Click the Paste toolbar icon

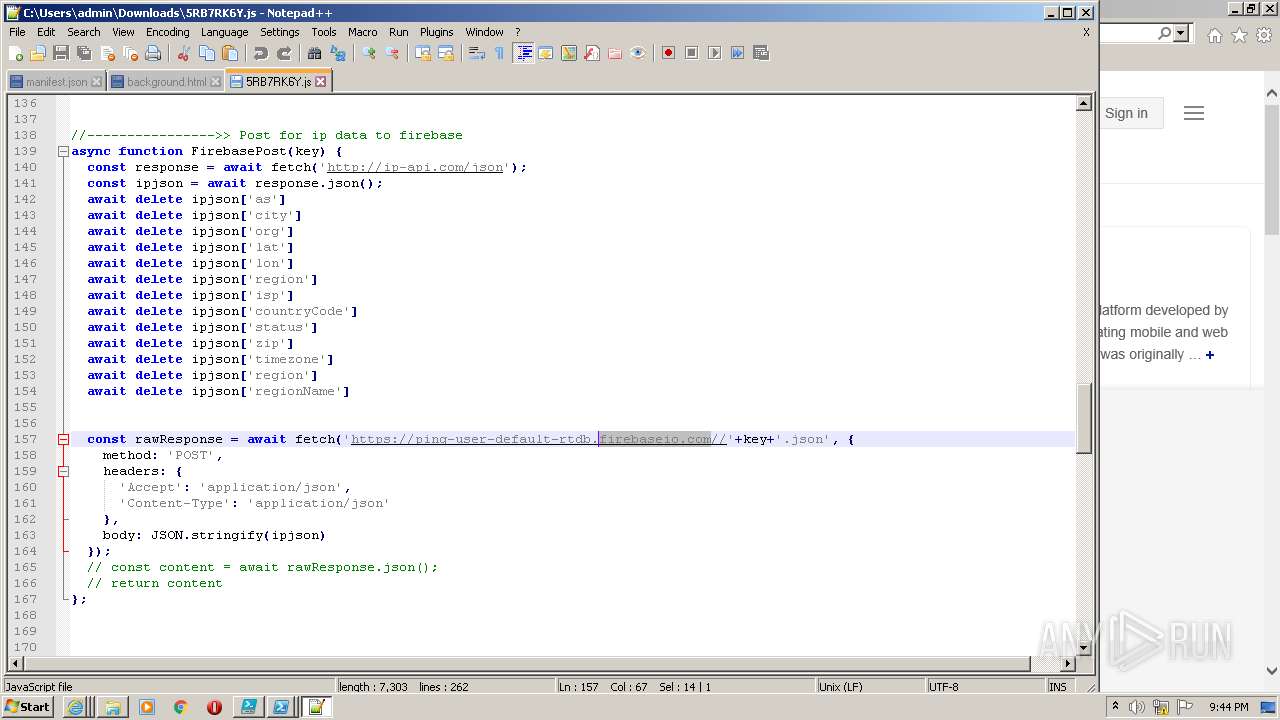coord(230,53)
